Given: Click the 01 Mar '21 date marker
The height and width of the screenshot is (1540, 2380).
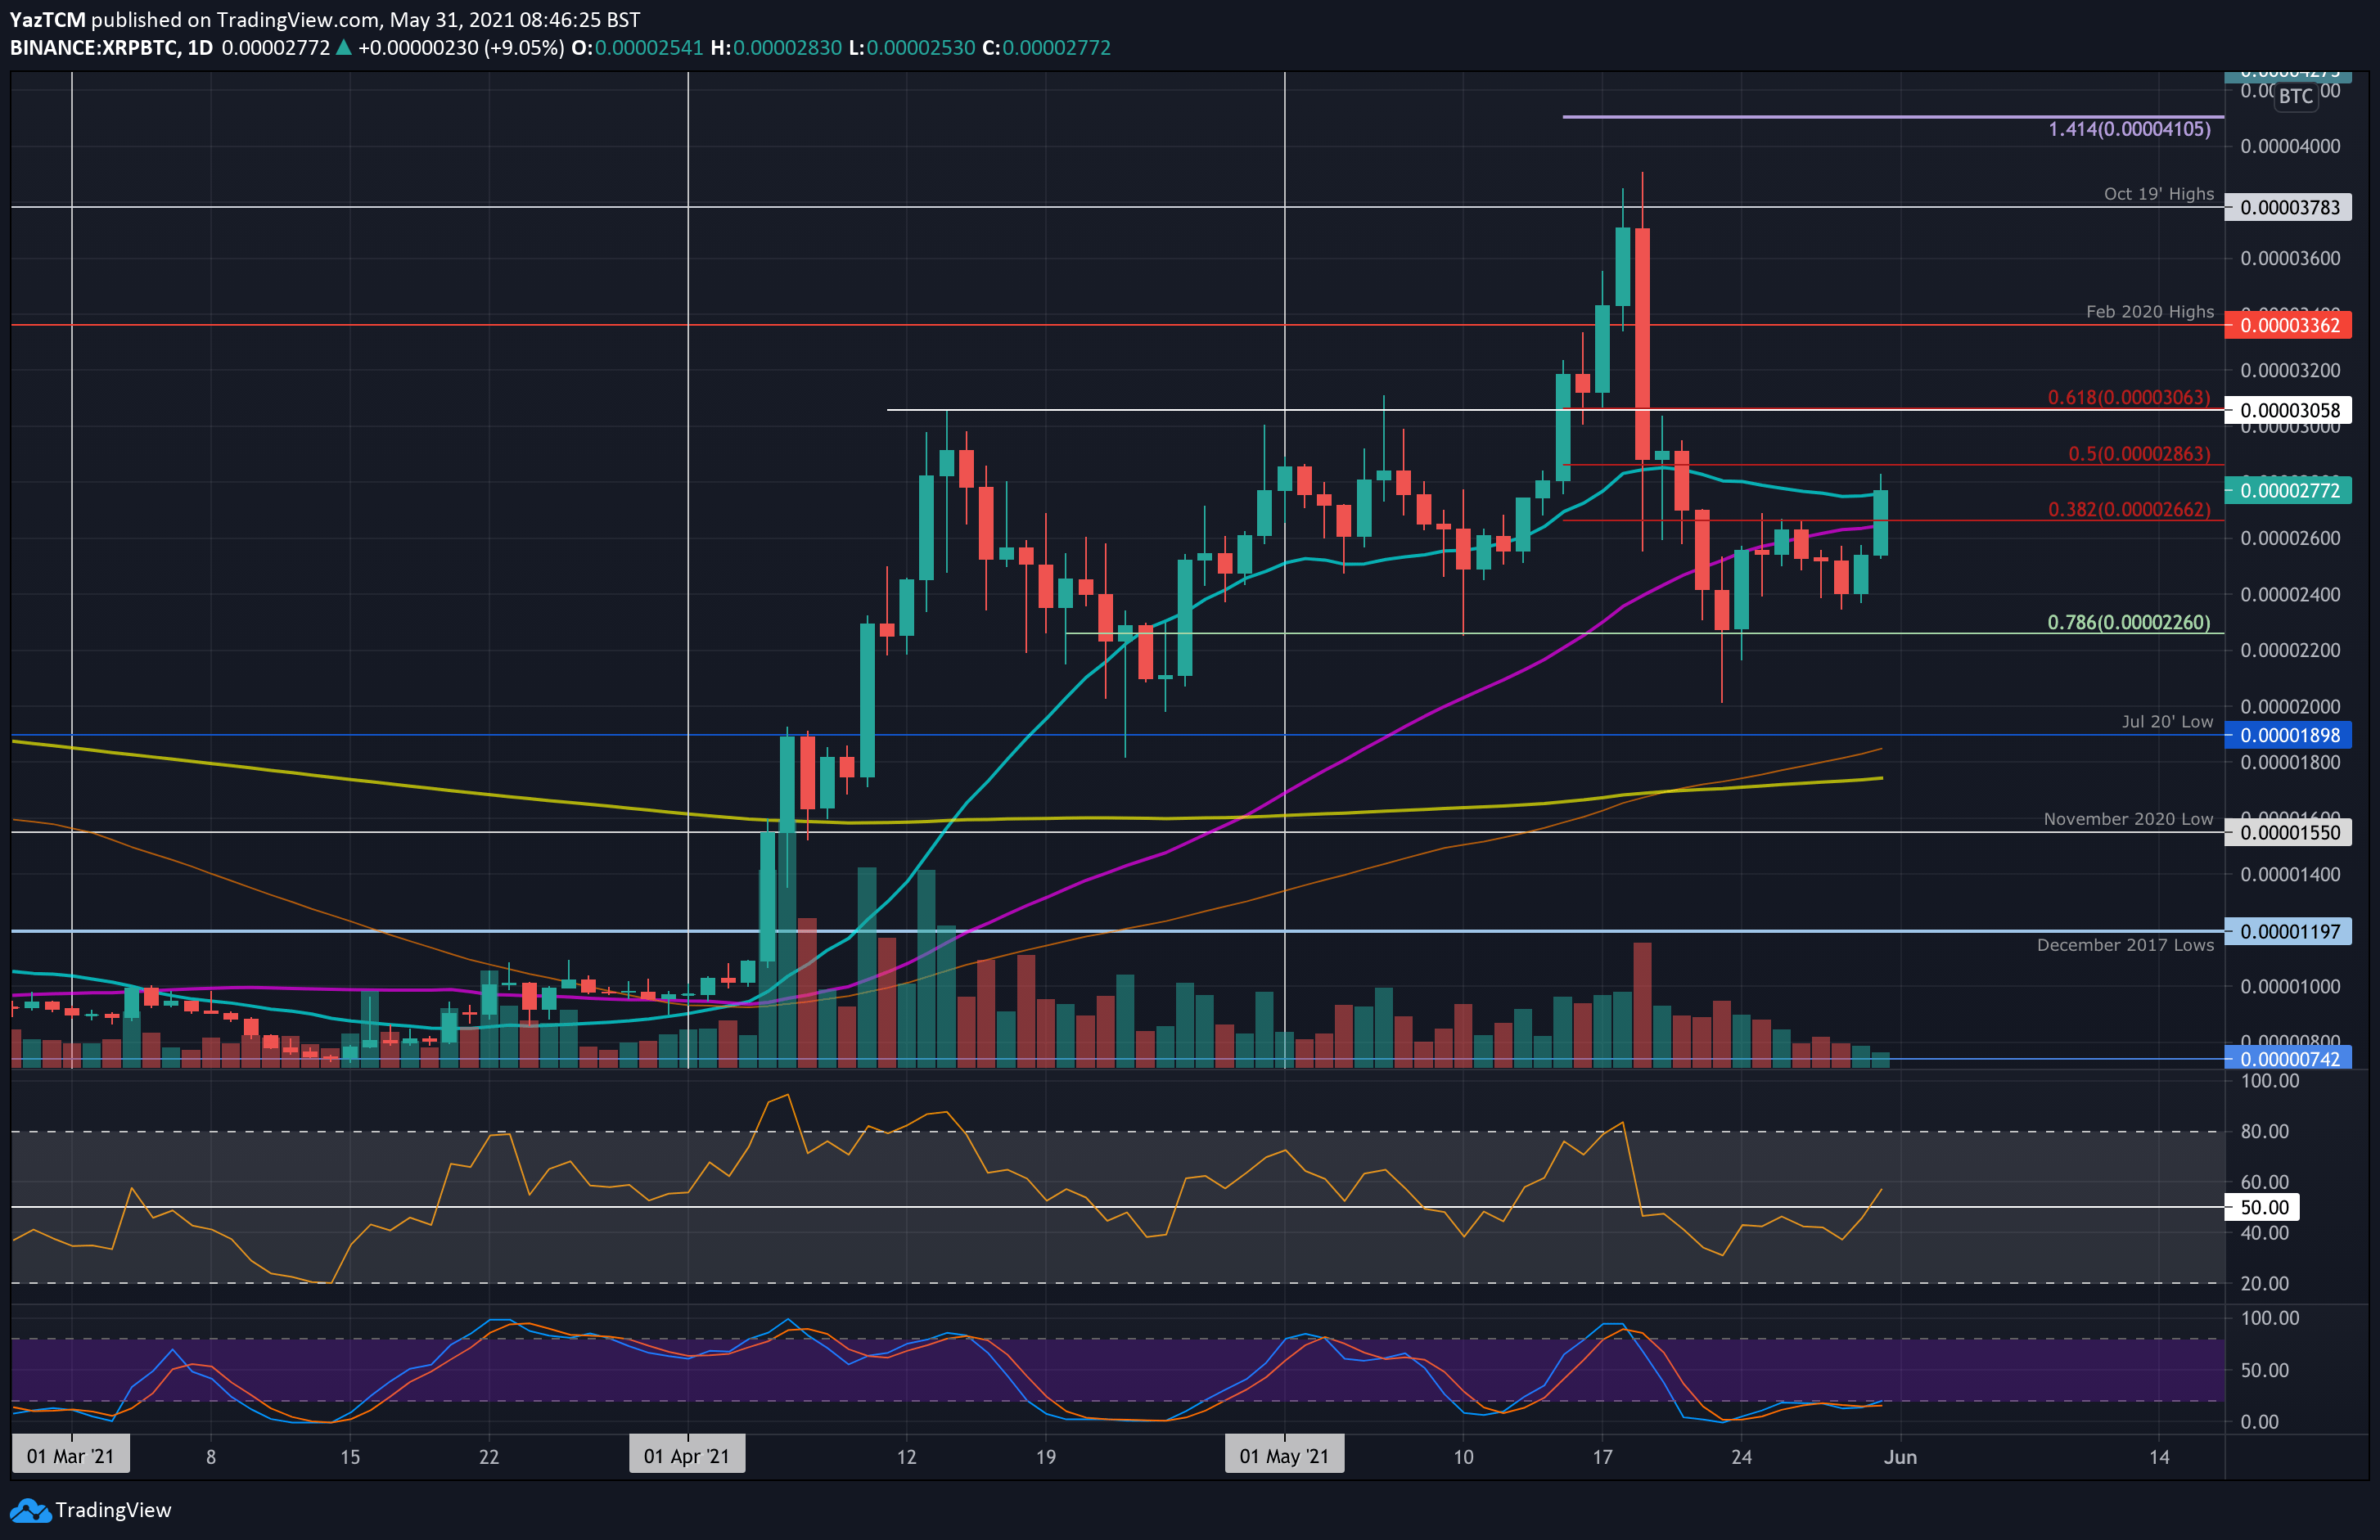Looking at the screenshot, I should (70, 1456).
